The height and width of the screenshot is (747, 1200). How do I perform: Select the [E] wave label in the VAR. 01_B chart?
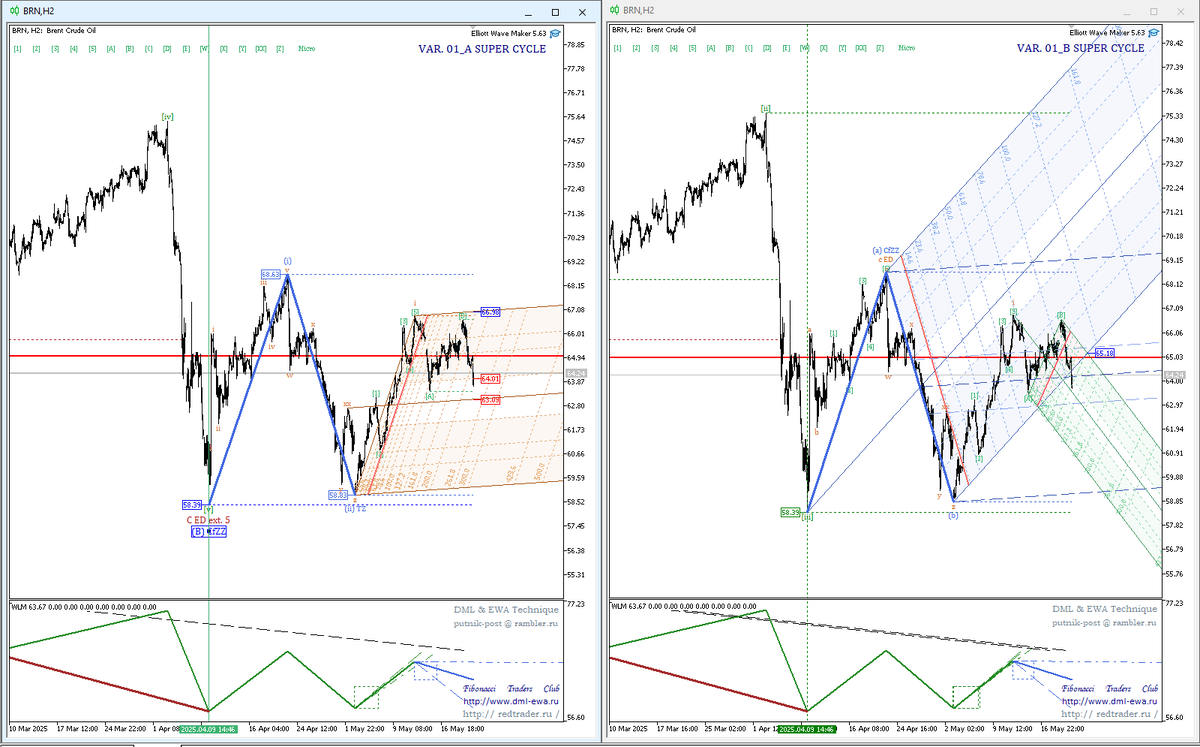coord(785,48)
